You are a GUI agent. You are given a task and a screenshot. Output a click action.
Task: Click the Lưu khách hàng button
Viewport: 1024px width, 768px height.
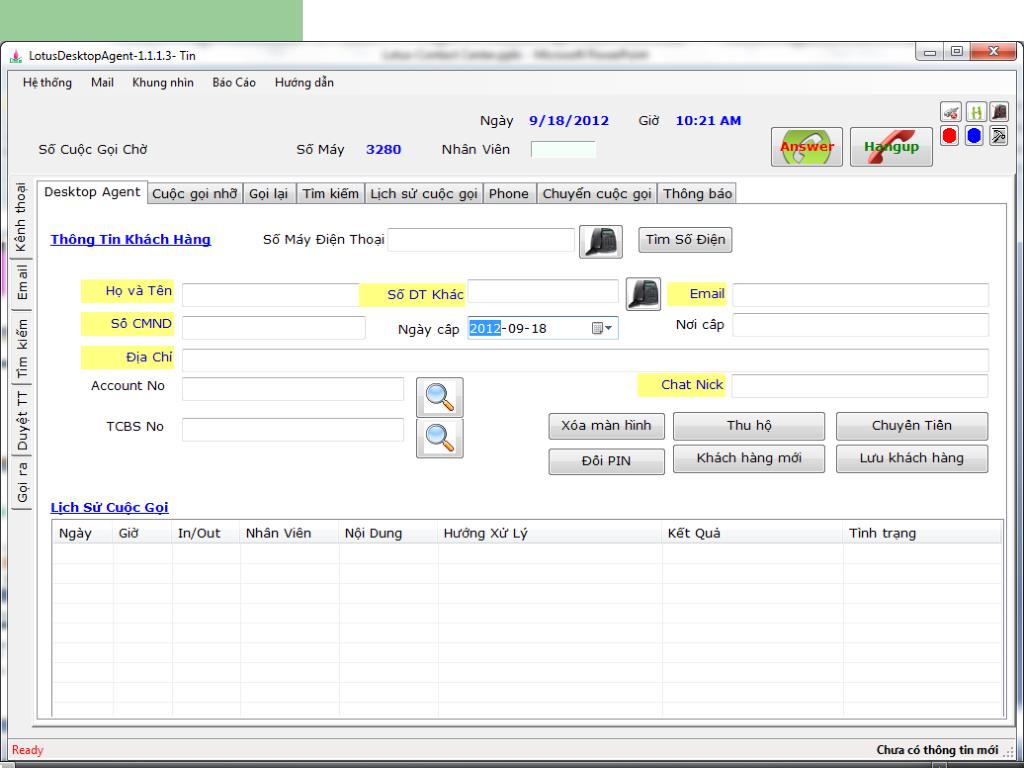(x=912, y=458)
